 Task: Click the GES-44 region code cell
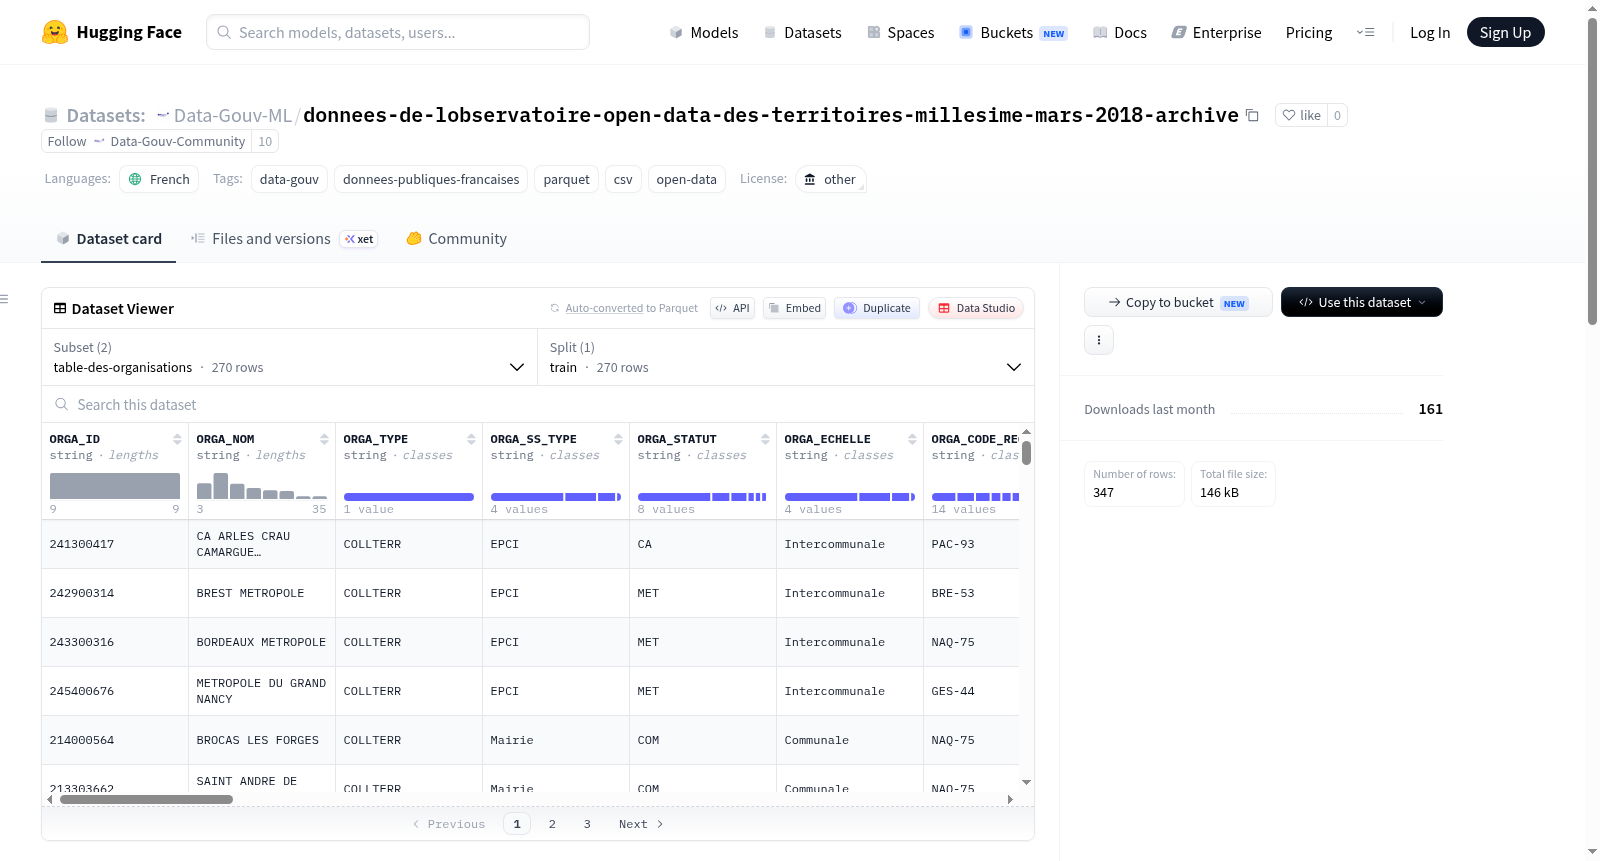click(x=971, y=691)
